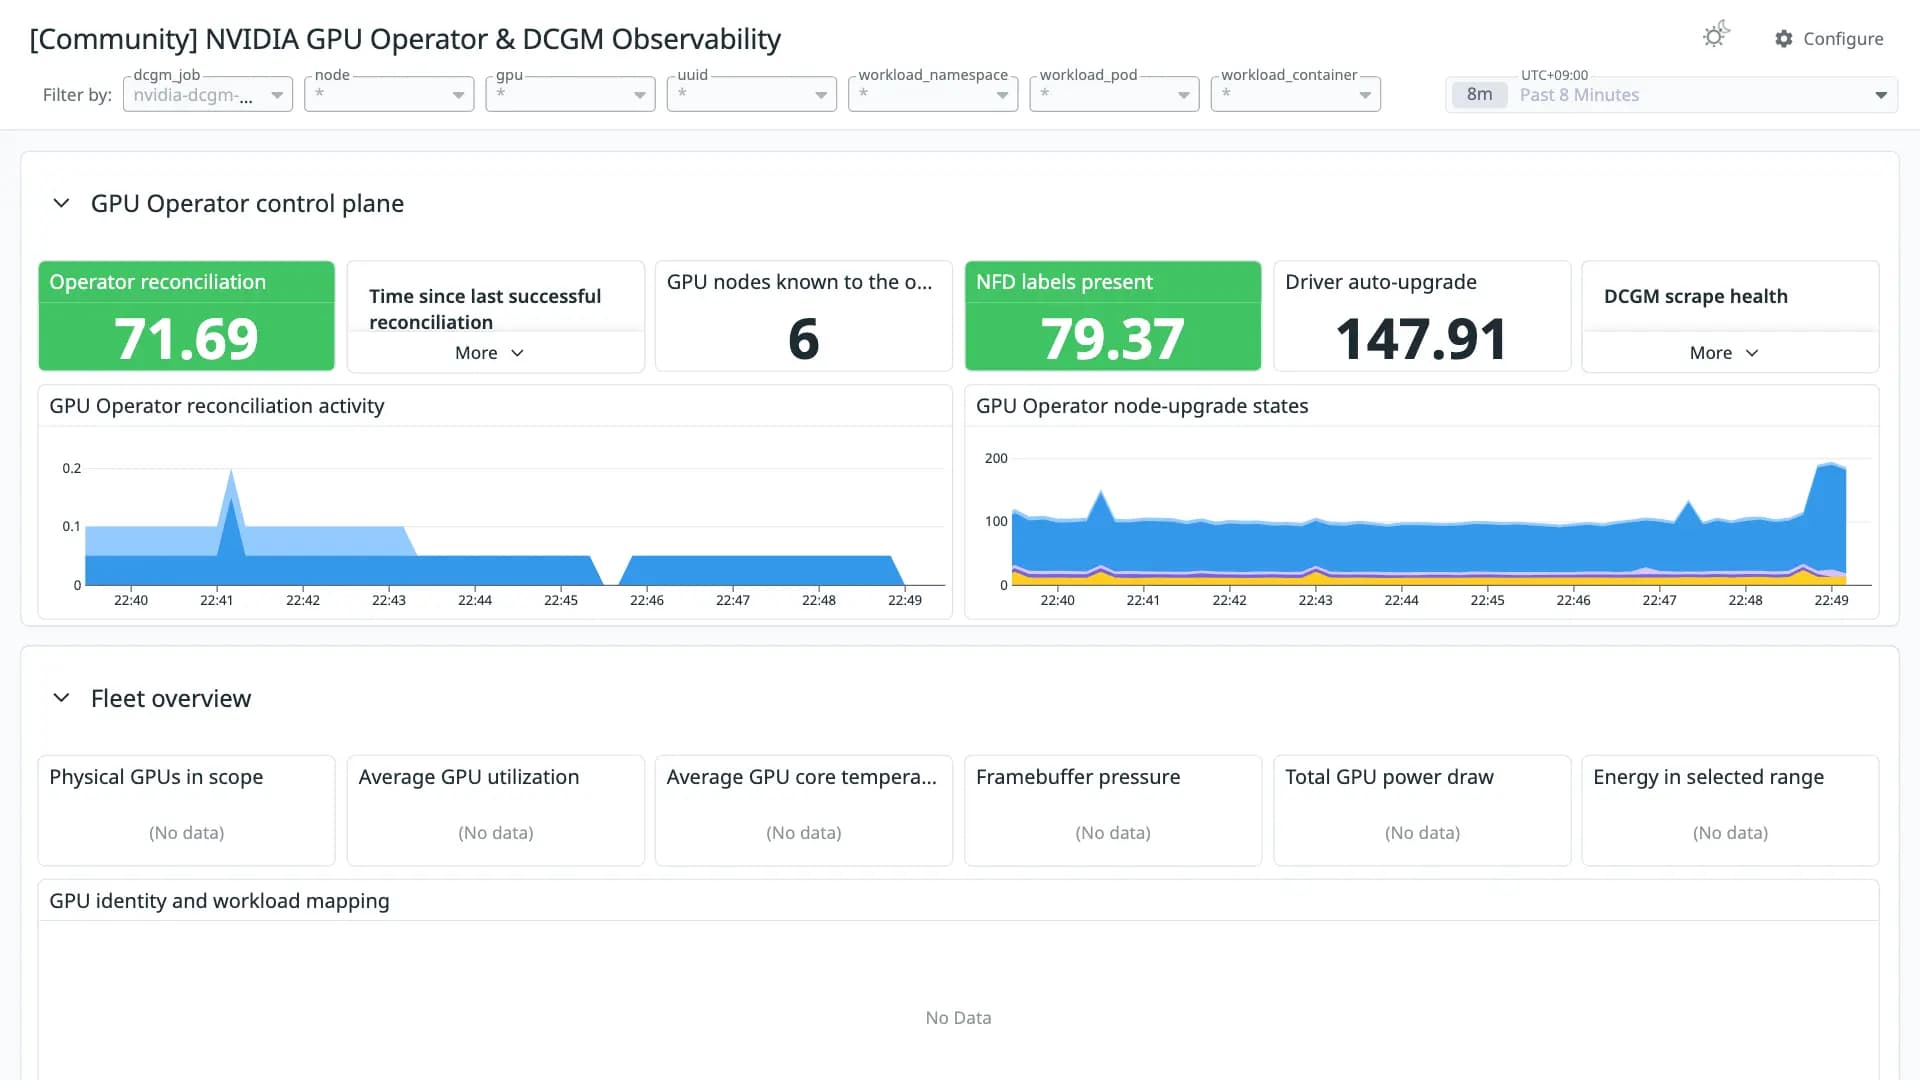The height and width of the screenshot is (1080, 1920).
Task: Open the Past 8 Minutes time picker
Action: pyautogui.click(x=1671, y=95)
